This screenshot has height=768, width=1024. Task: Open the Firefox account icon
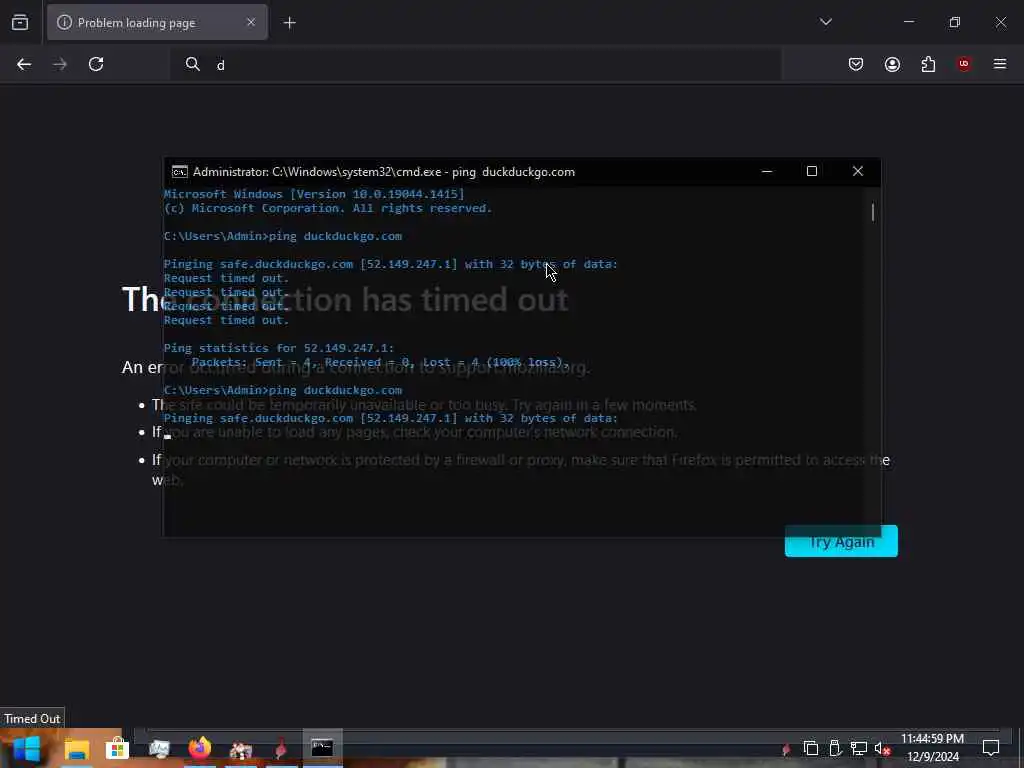[x=892, y=64]
